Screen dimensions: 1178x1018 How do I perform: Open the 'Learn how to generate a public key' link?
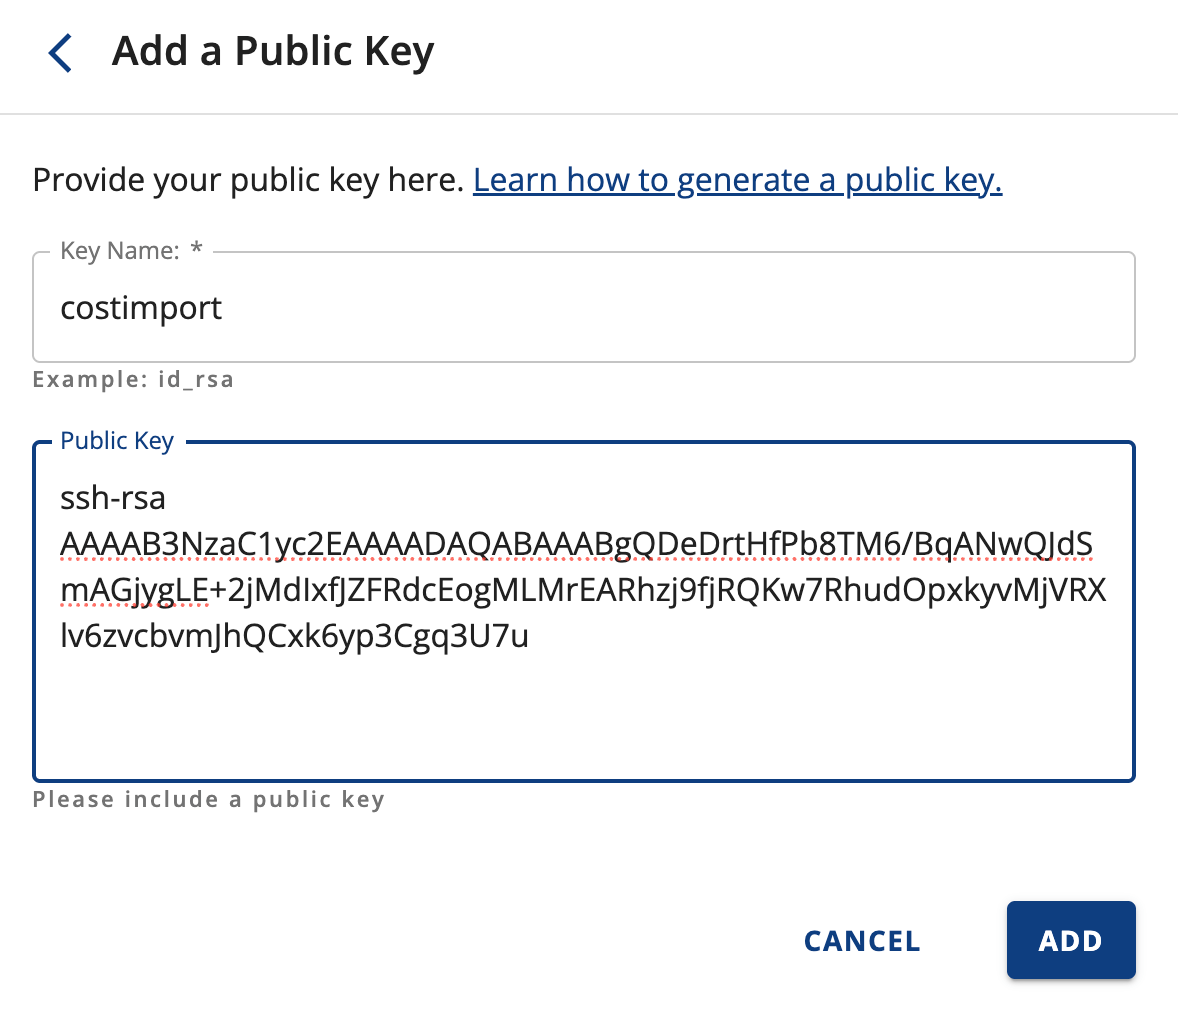point(737,180)
